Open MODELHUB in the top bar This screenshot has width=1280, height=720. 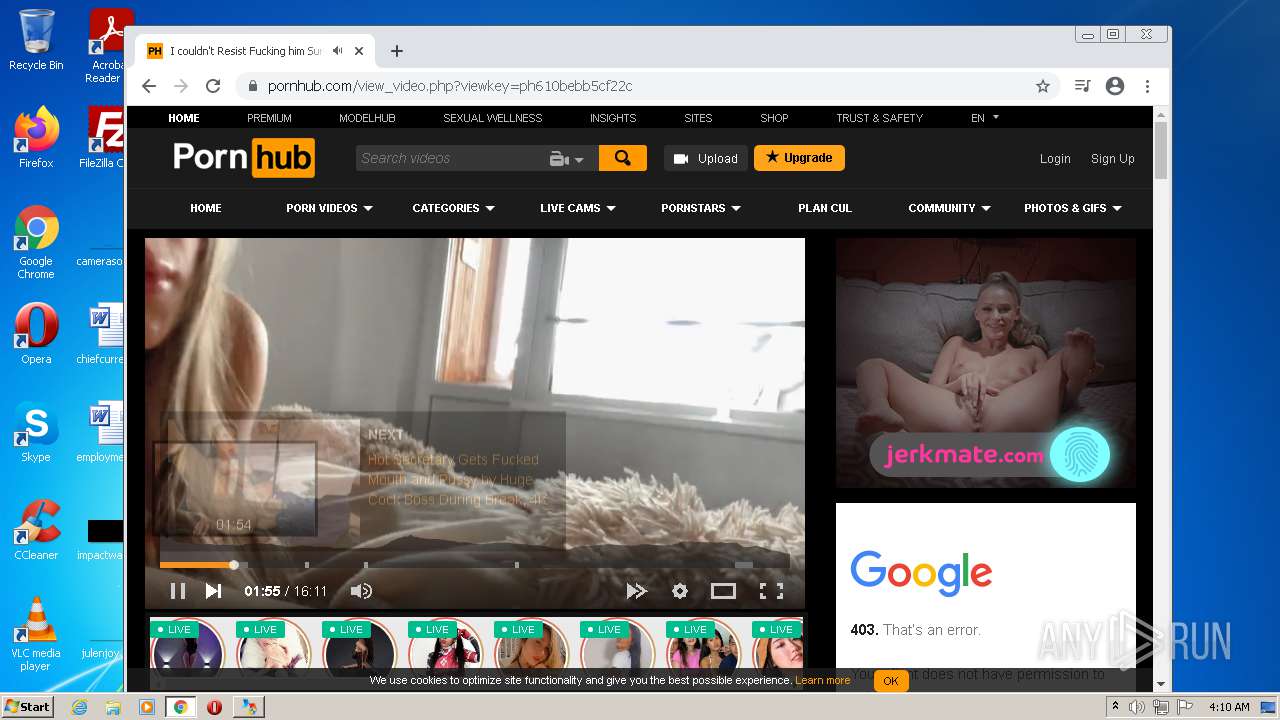tap(367, 118)
